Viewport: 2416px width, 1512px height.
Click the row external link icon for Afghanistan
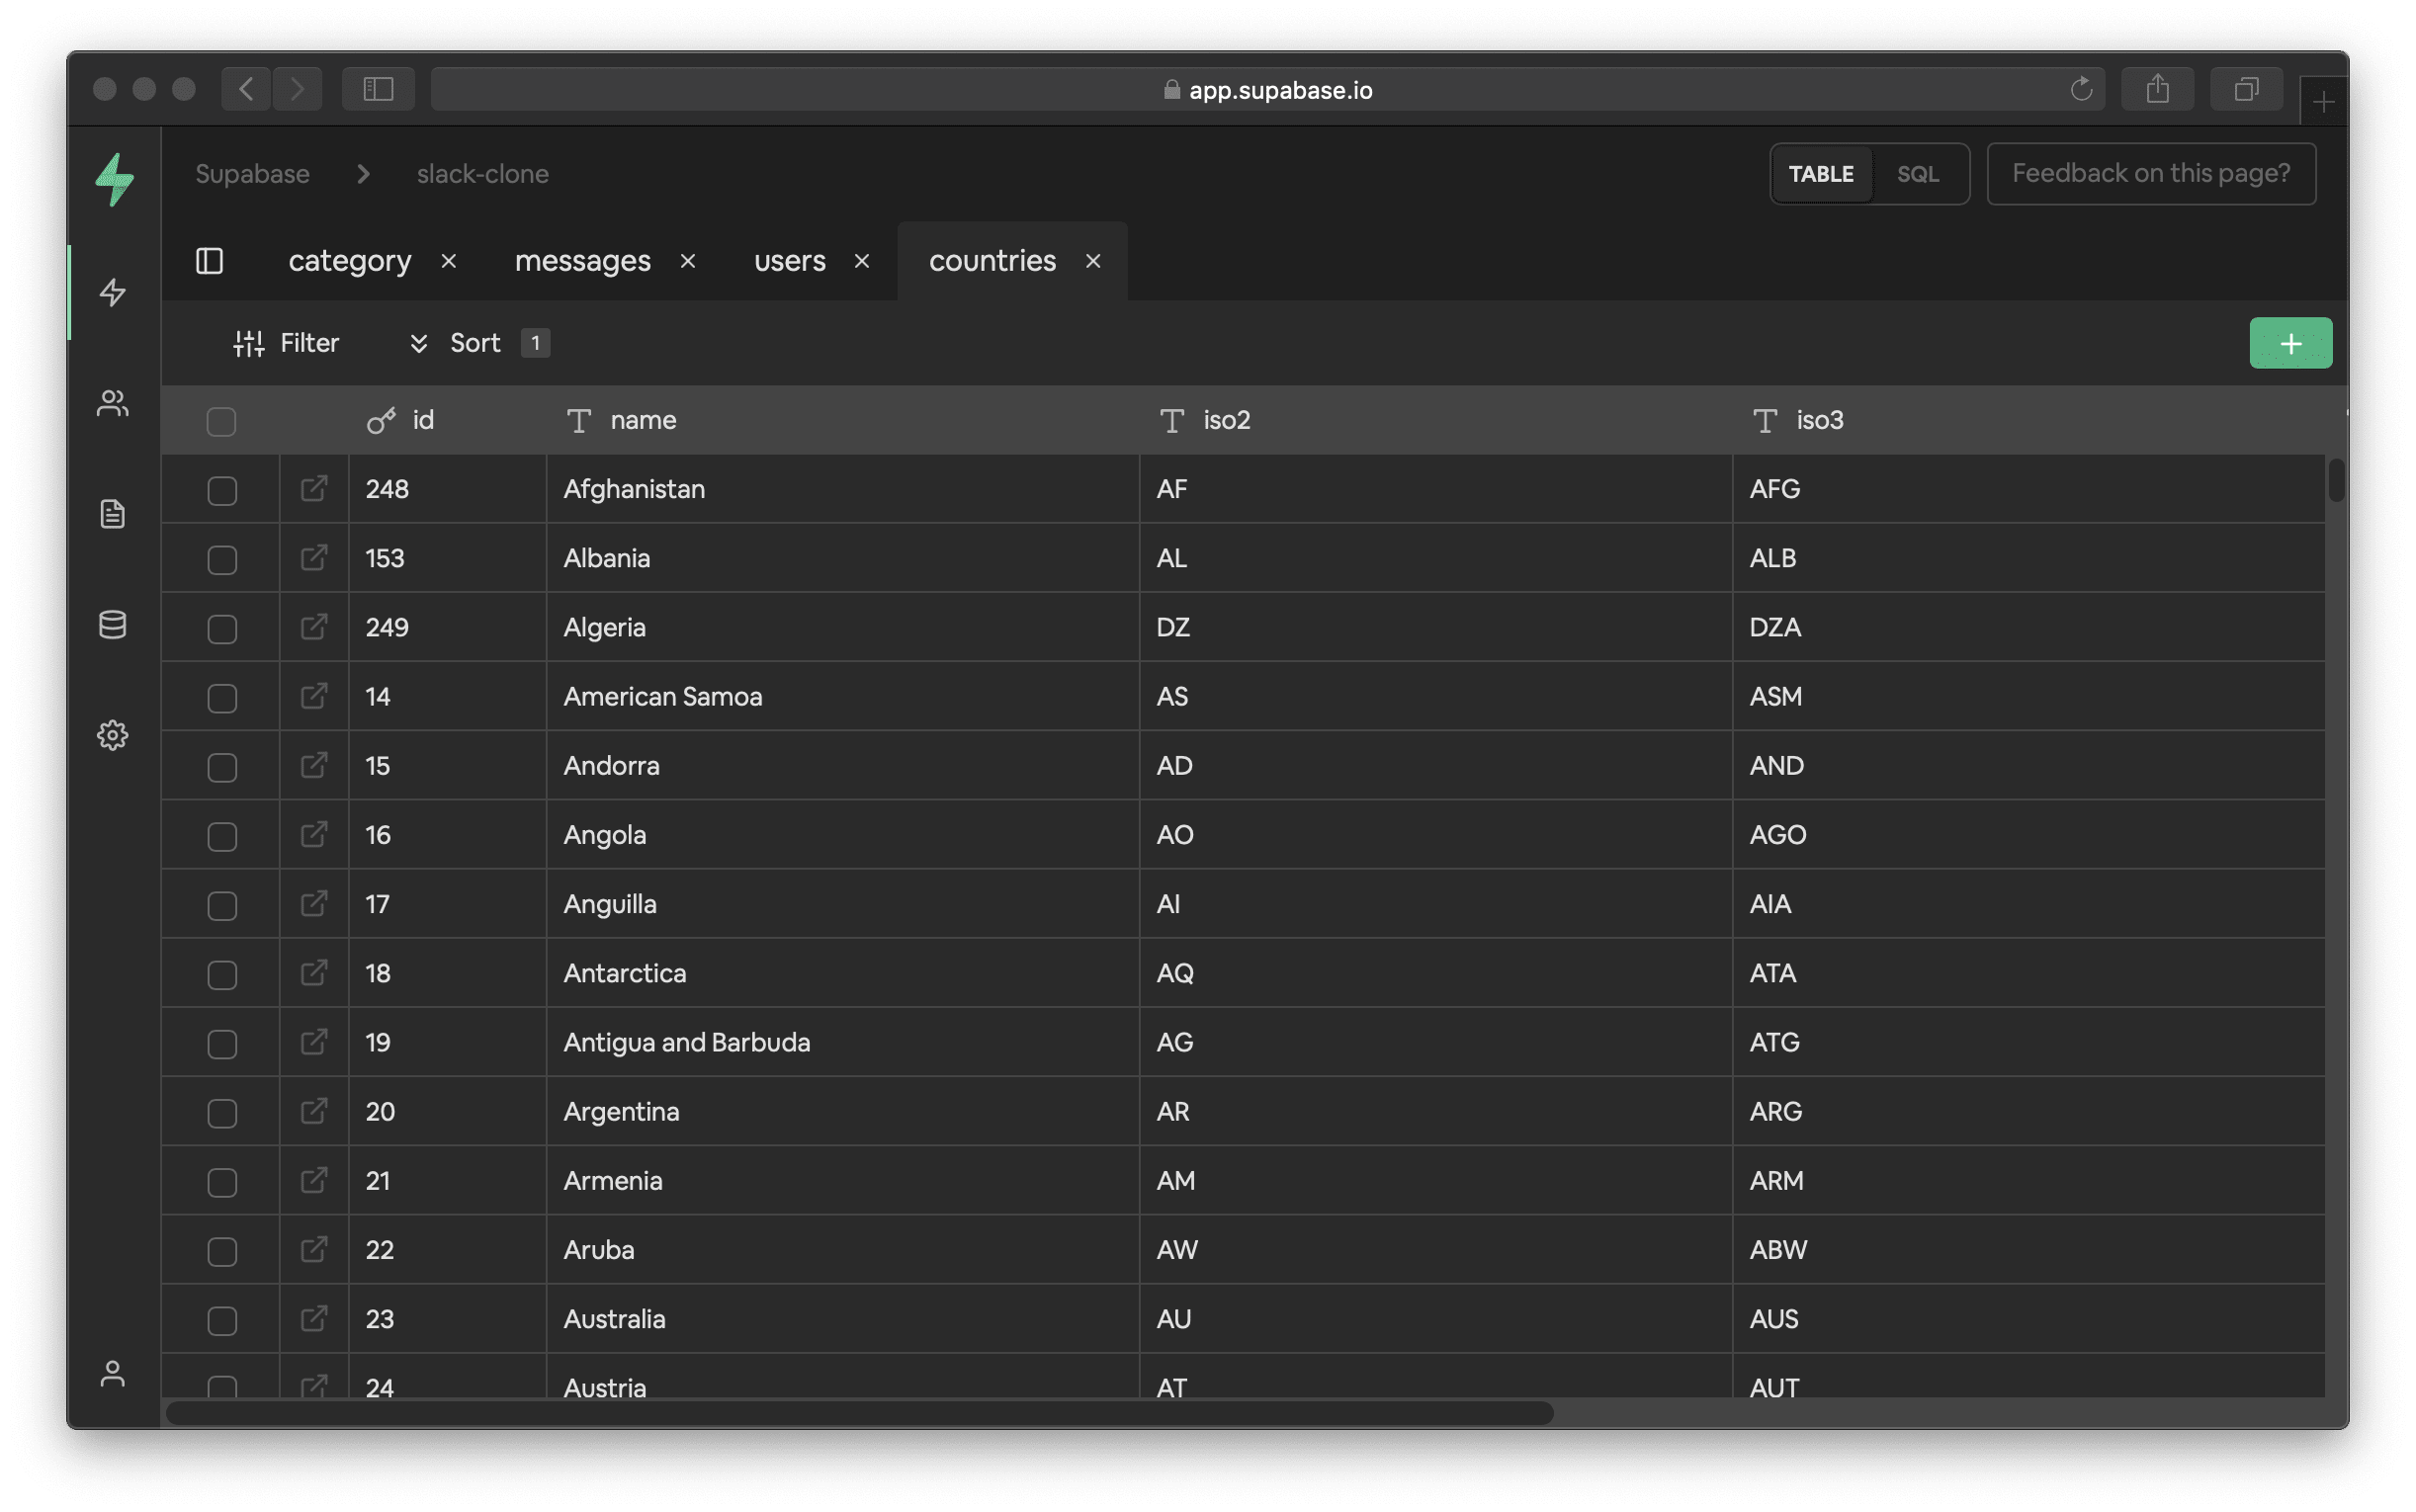pos(313,488)
